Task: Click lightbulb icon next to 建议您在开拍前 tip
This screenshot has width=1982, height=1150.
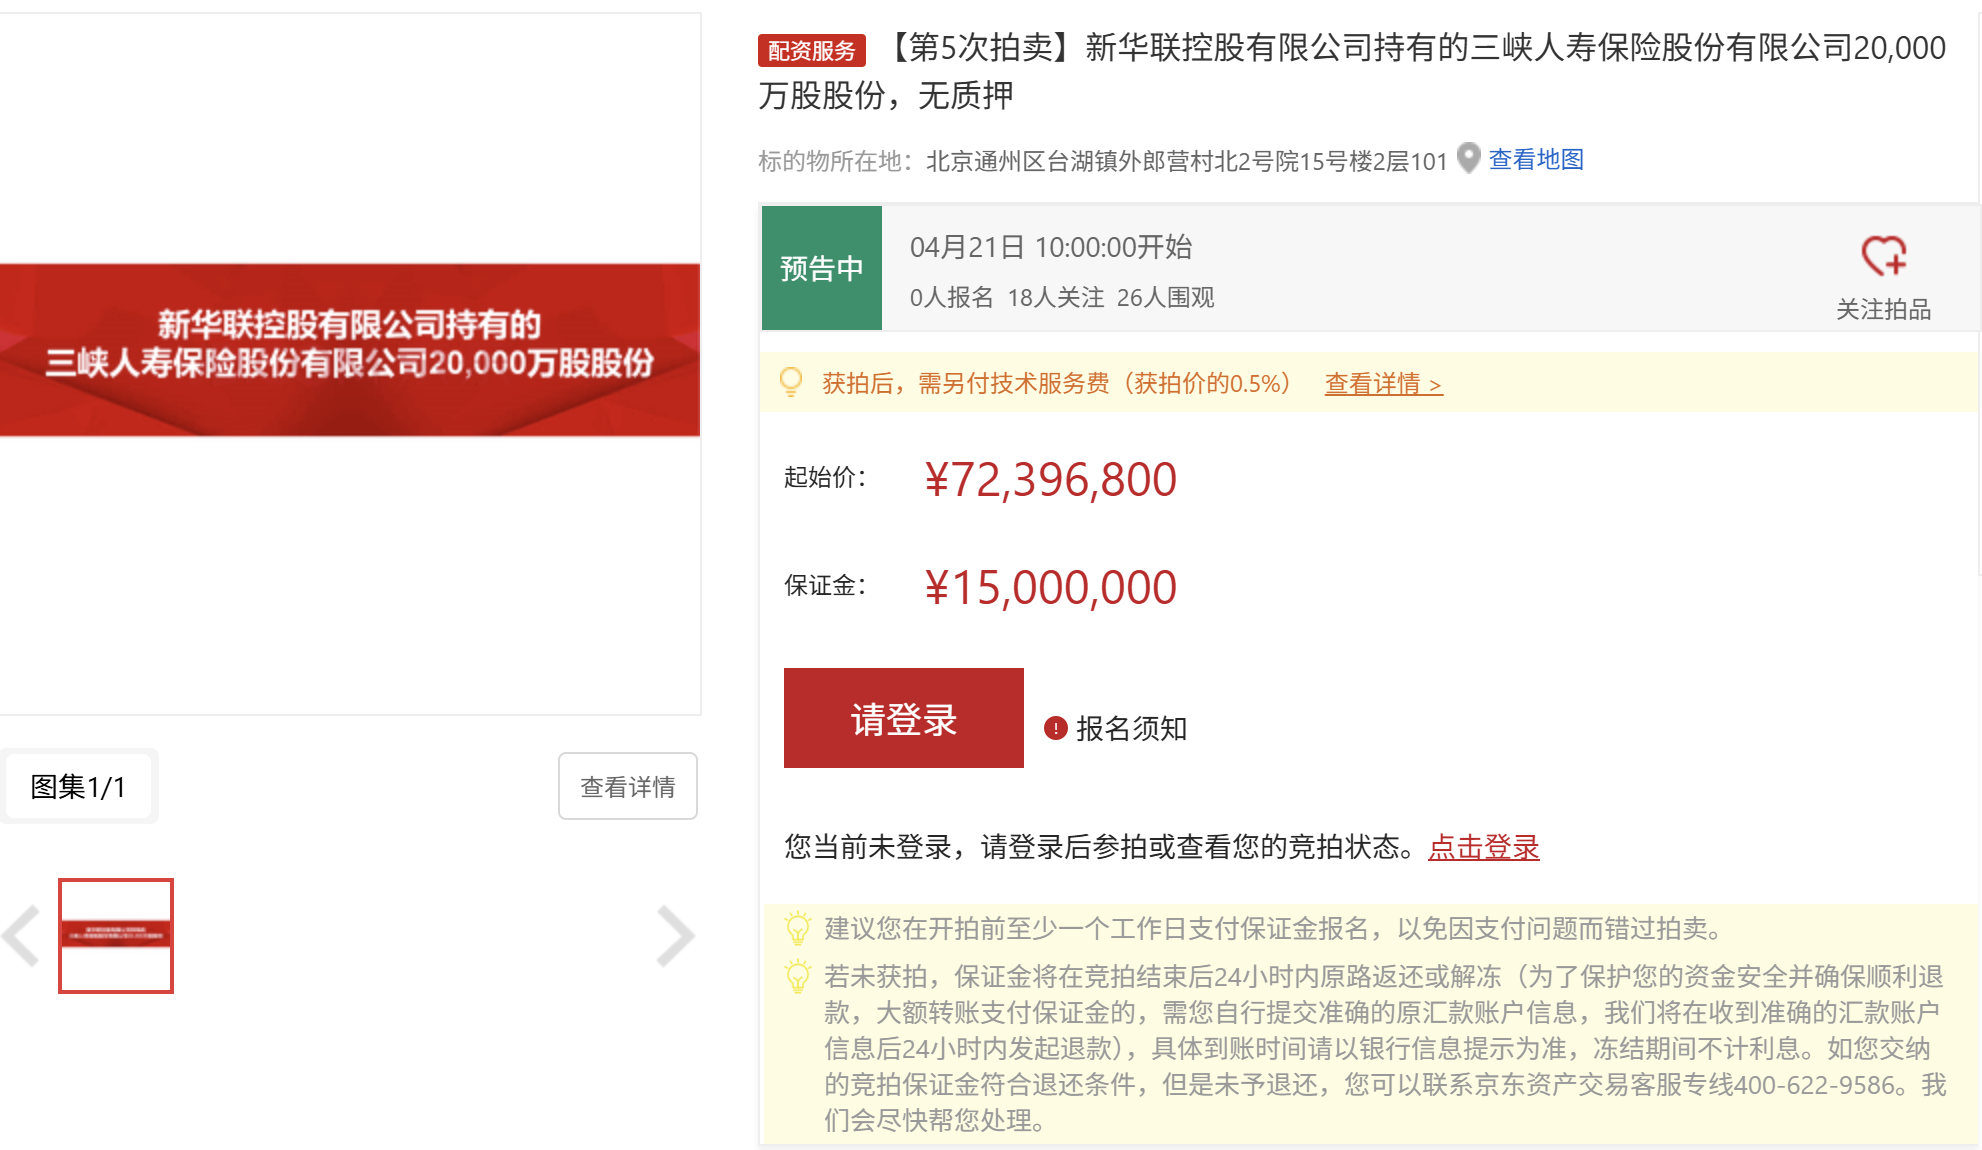Action: pos(798,928)
